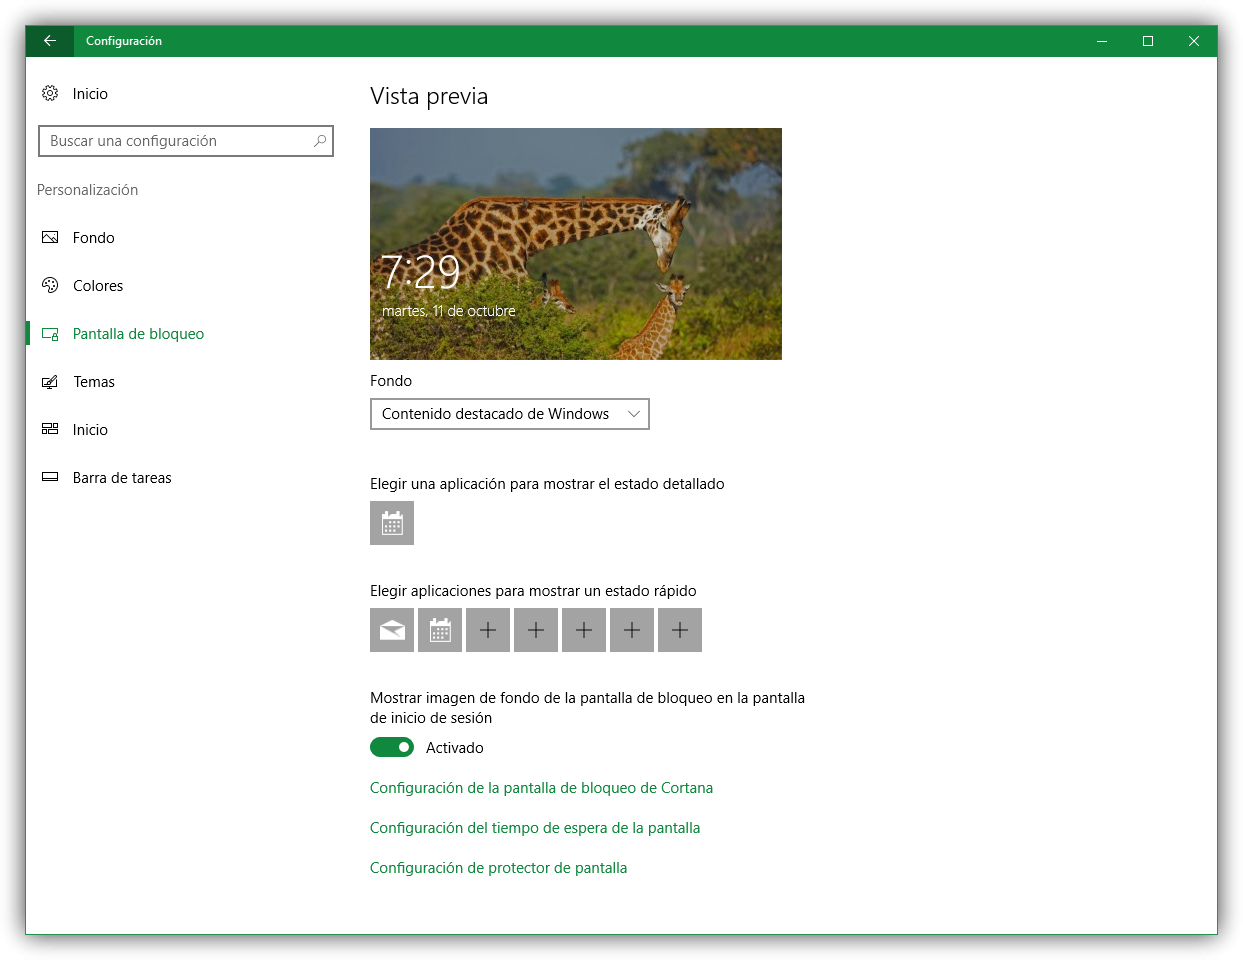Open screen timeout configuration link
1243x960 pixels.
point(535,828)
